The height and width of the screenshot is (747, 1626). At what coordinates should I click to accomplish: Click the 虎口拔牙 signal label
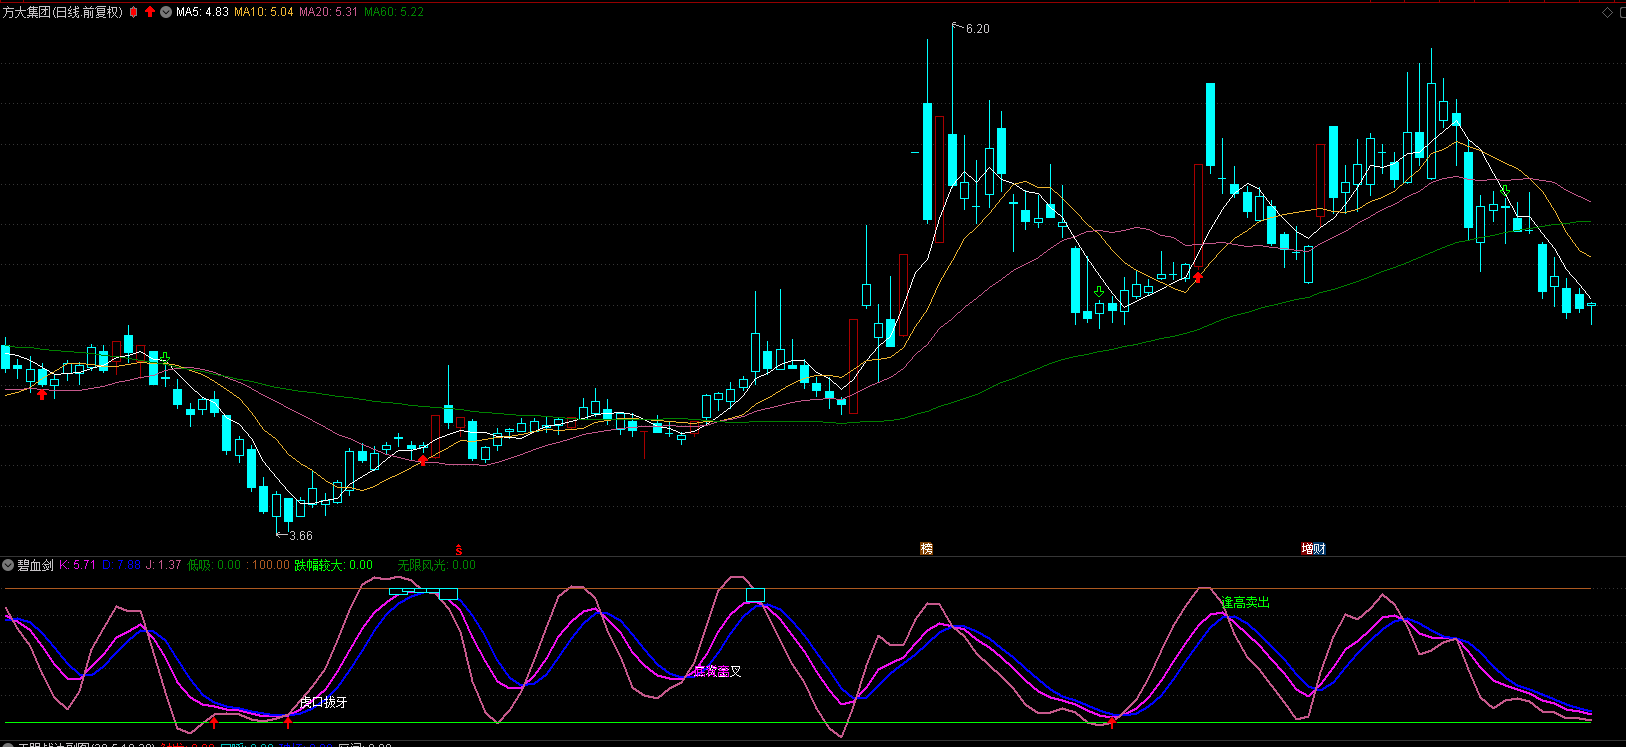[x=324, y=702]
